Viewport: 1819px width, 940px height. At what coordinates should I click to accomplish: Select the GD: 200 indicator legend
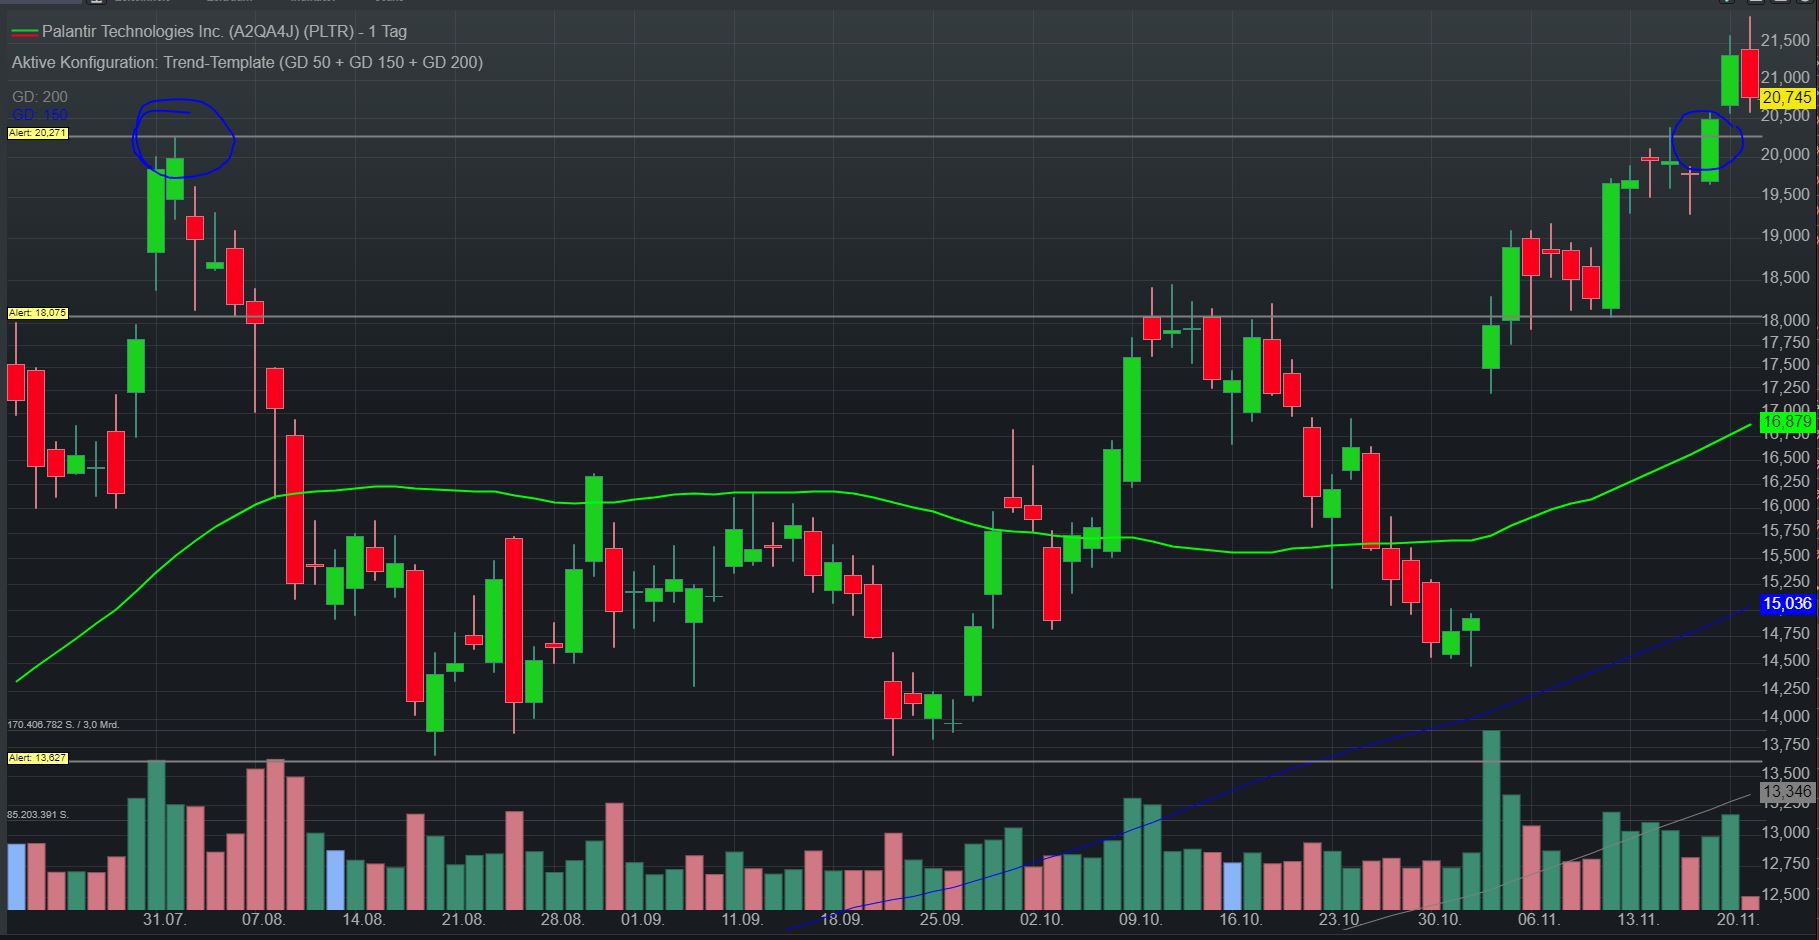(x=40, y=97)
